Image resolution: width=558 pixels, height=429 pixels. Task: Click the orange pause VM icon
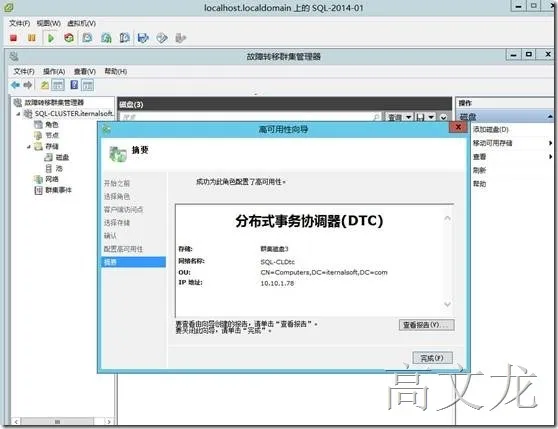pyautogui.click(x=32, y=38)
